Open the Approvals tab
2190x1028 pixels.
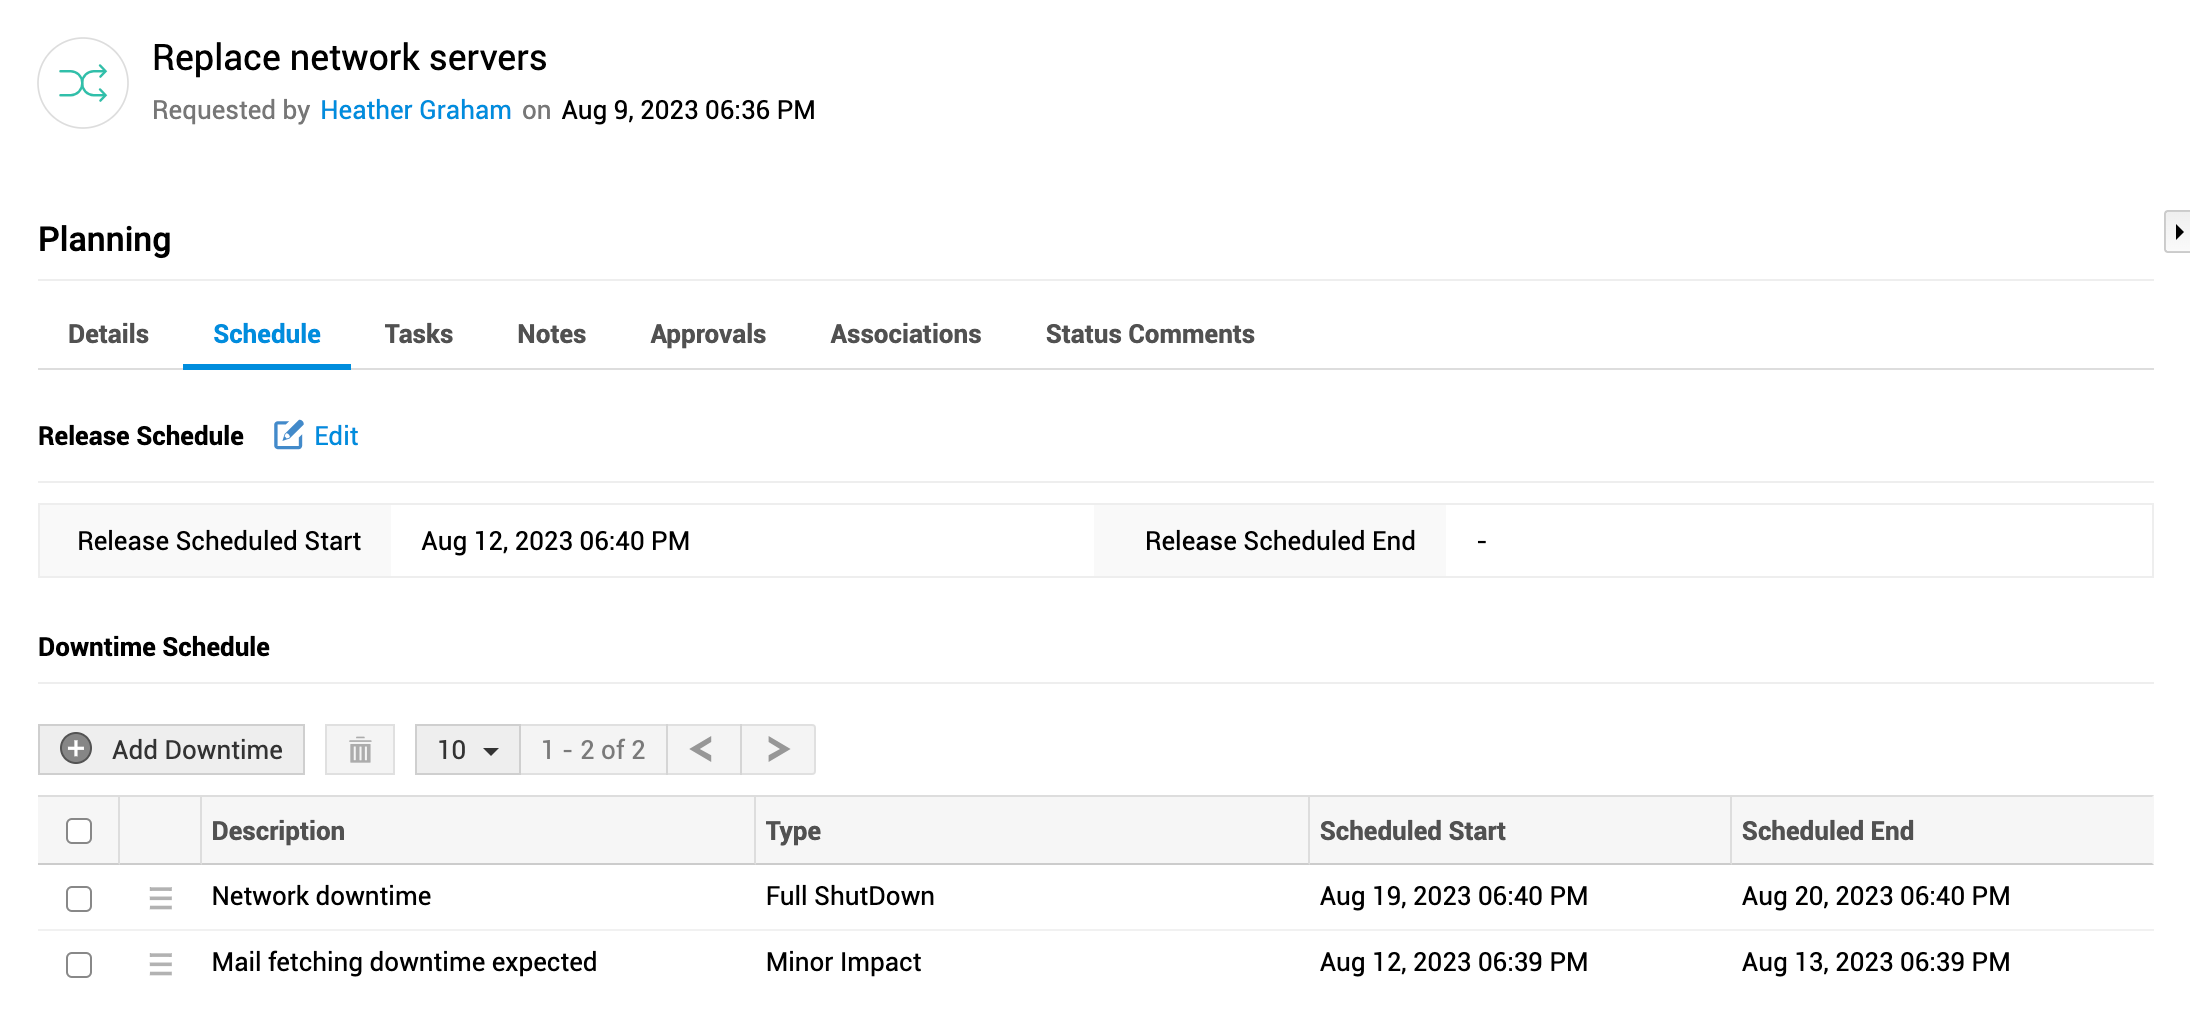[707, 334]
